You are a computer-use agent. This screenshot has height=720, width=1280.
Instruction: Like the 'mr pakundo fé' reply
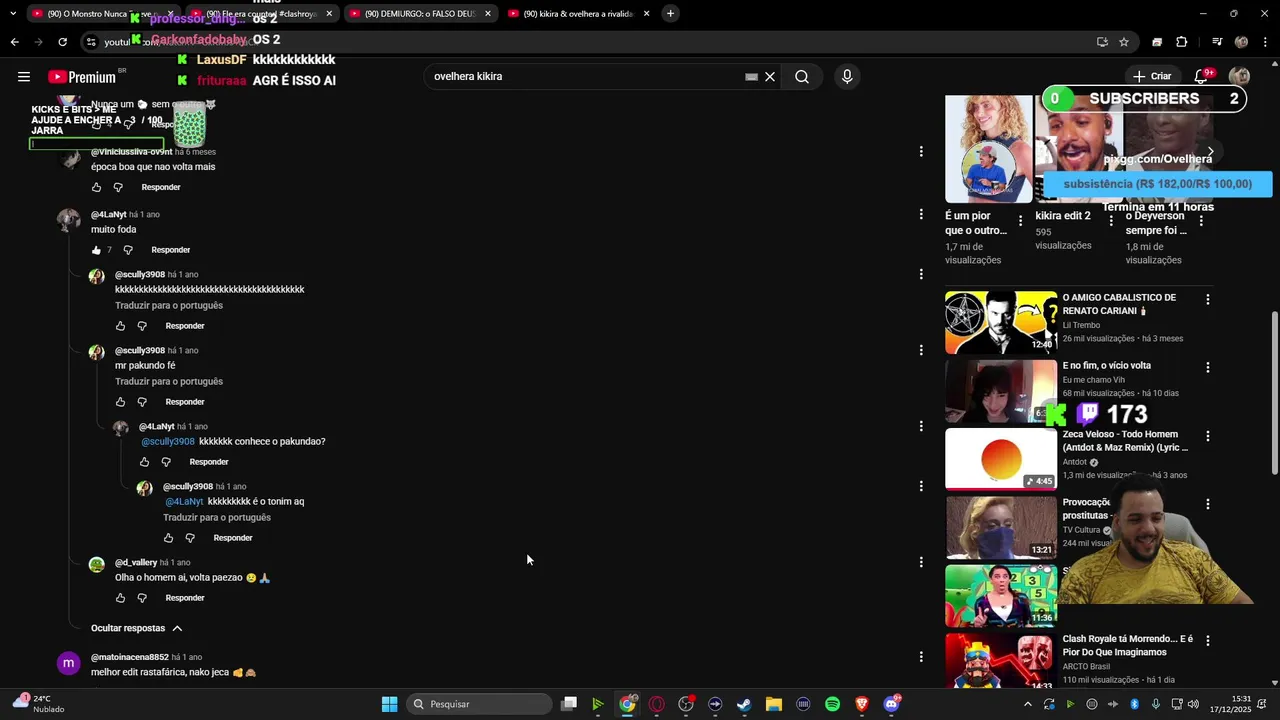pos(121,402)
